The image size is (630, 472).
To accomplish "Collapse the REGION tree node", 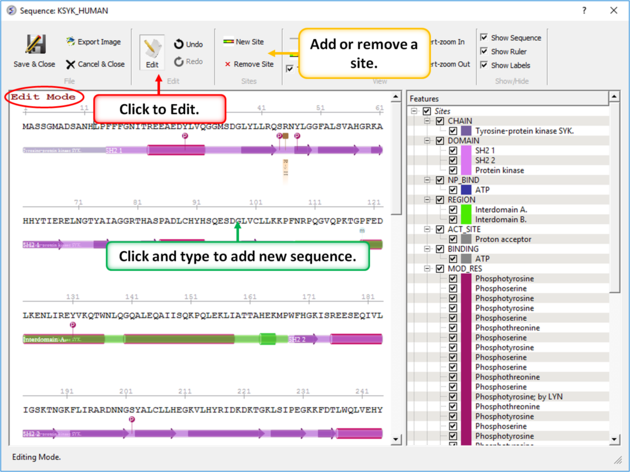I will 428,200.
